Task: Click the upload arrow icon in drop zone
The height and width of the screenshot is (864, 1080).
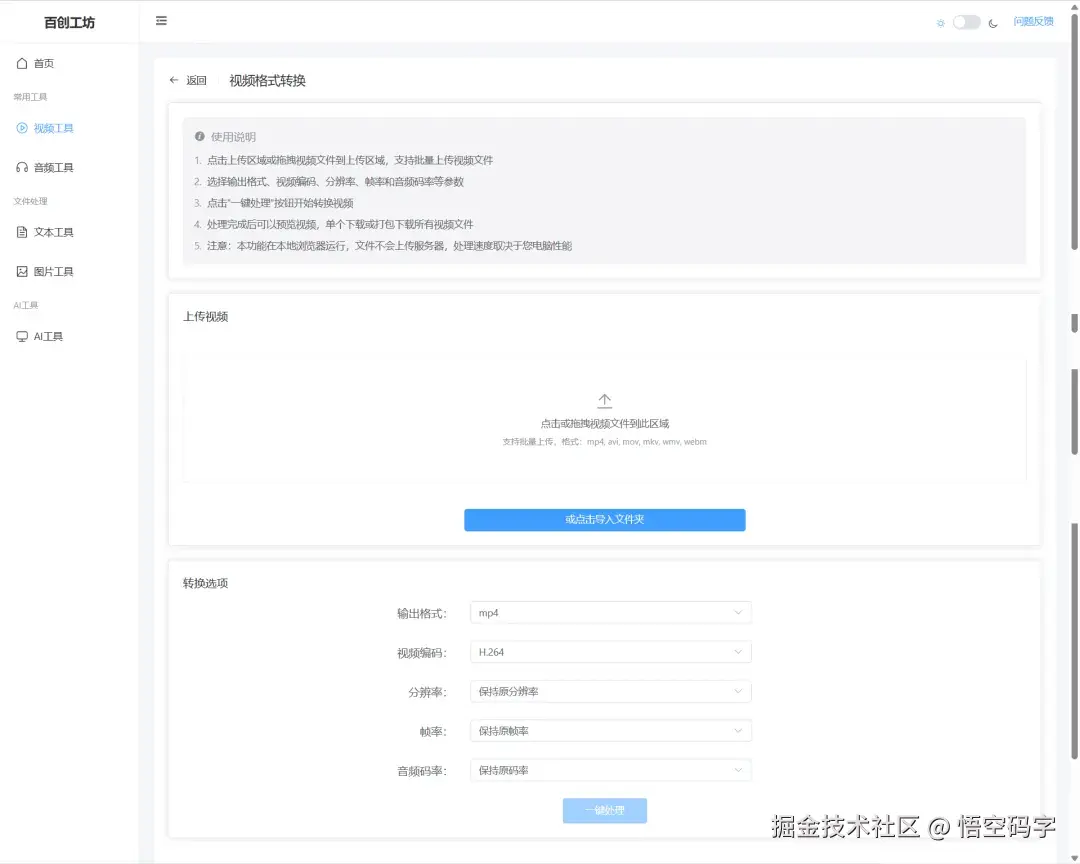Action: tap(604, 400)
